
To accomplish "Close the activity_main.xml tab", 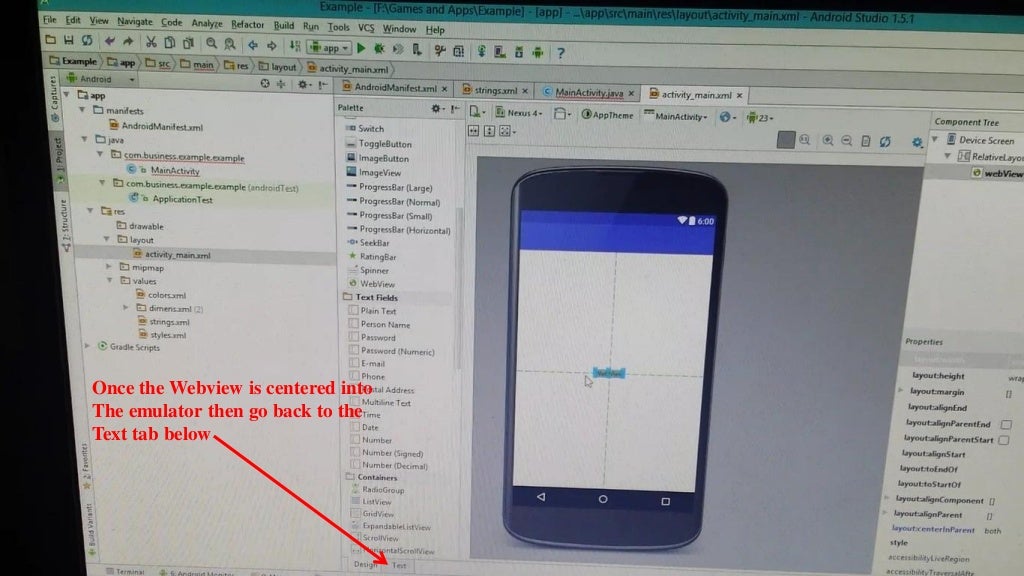I will tap(739, 95).
